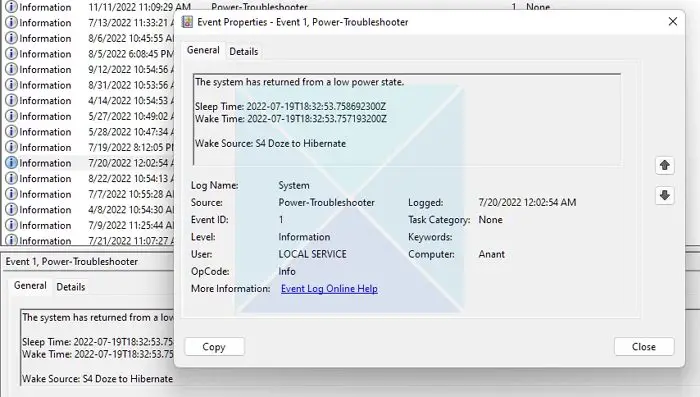Open the Event Log Online Help link
Screen dimensions: 700x397
click(329, 288)
